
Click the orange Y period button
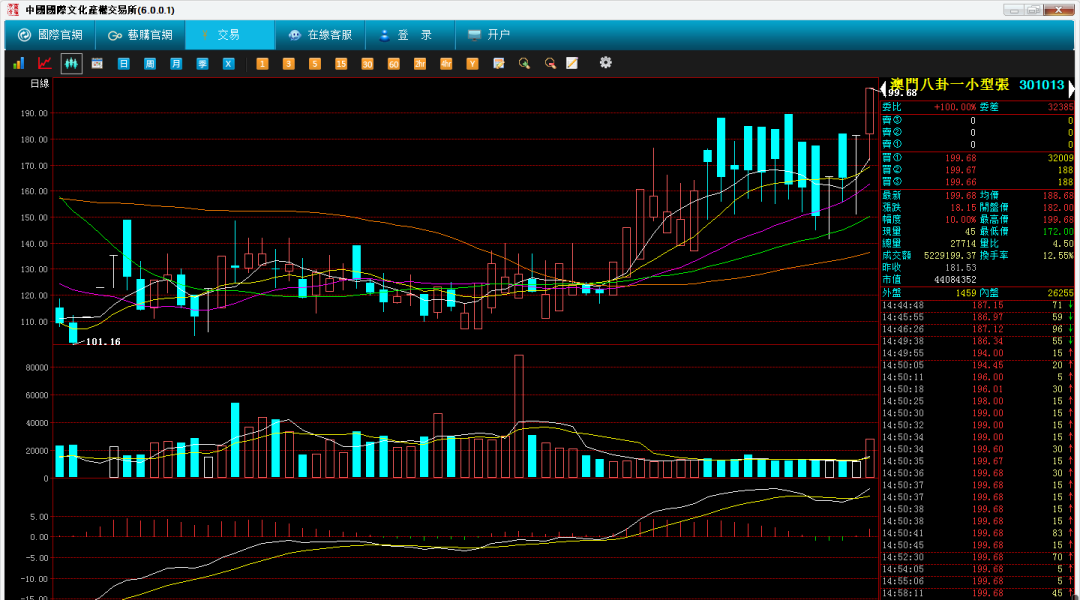pyautogui.click(x=472, y=63)
